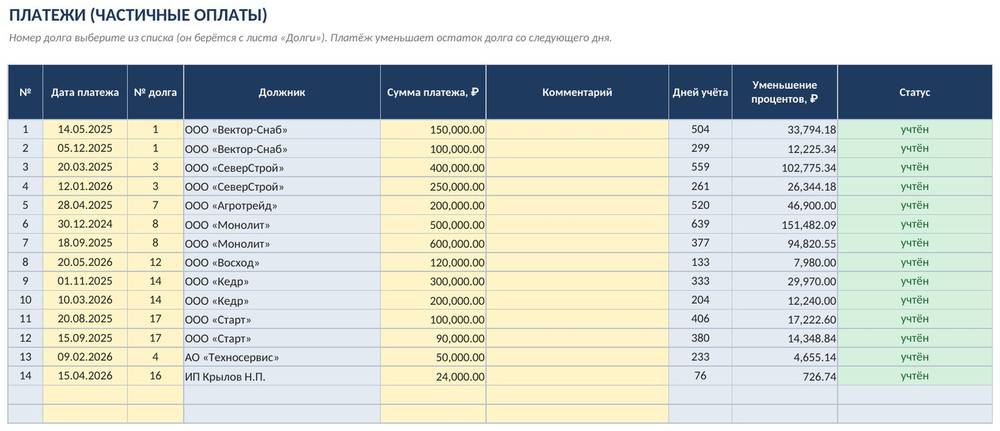The image size is (1000, 431).
Task: Click interest reduction value 151,482.09
Action: (785, 224)
